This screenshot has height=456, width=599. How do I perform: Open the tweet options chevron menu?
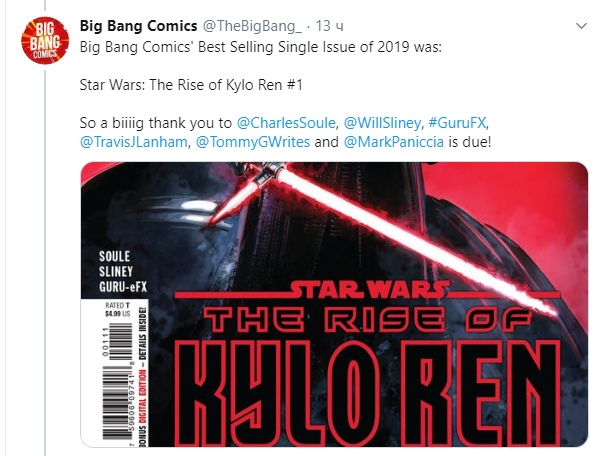pos(581,26)
